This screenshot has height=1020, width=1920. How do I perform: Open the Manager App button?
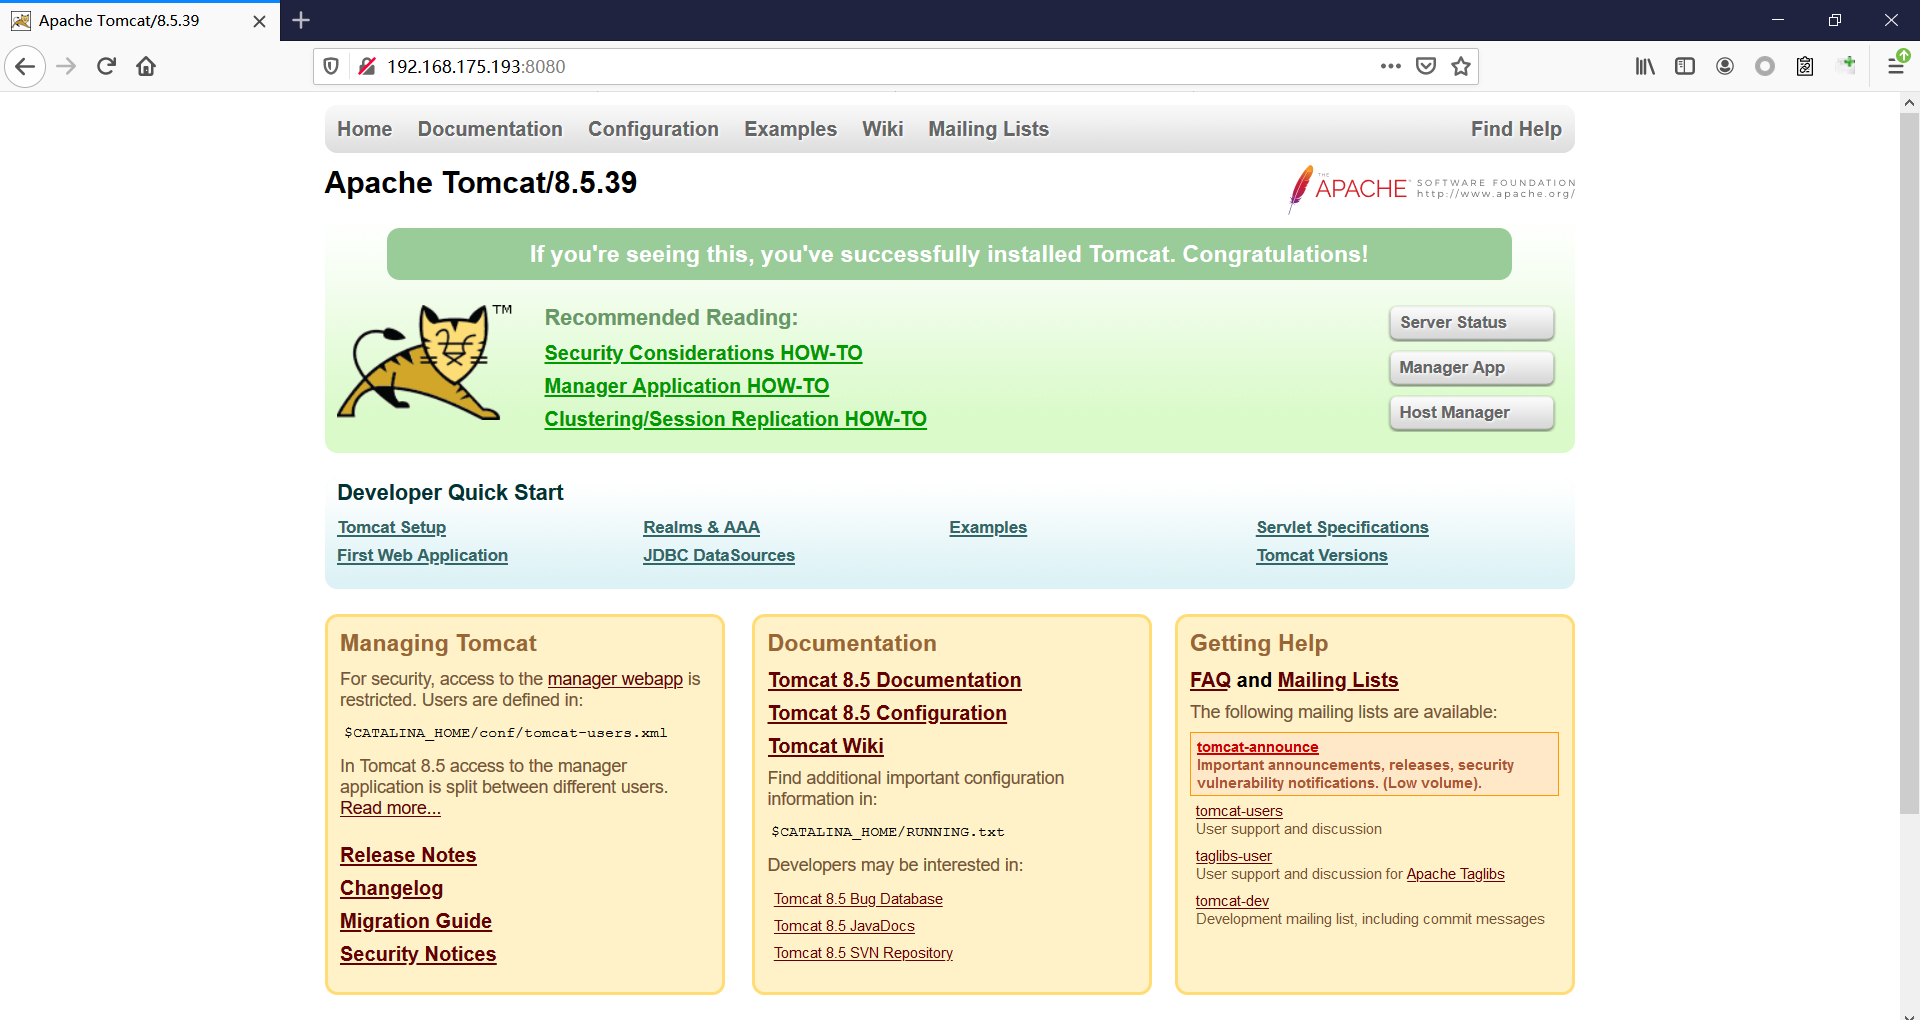click(x=1471, y=368)
